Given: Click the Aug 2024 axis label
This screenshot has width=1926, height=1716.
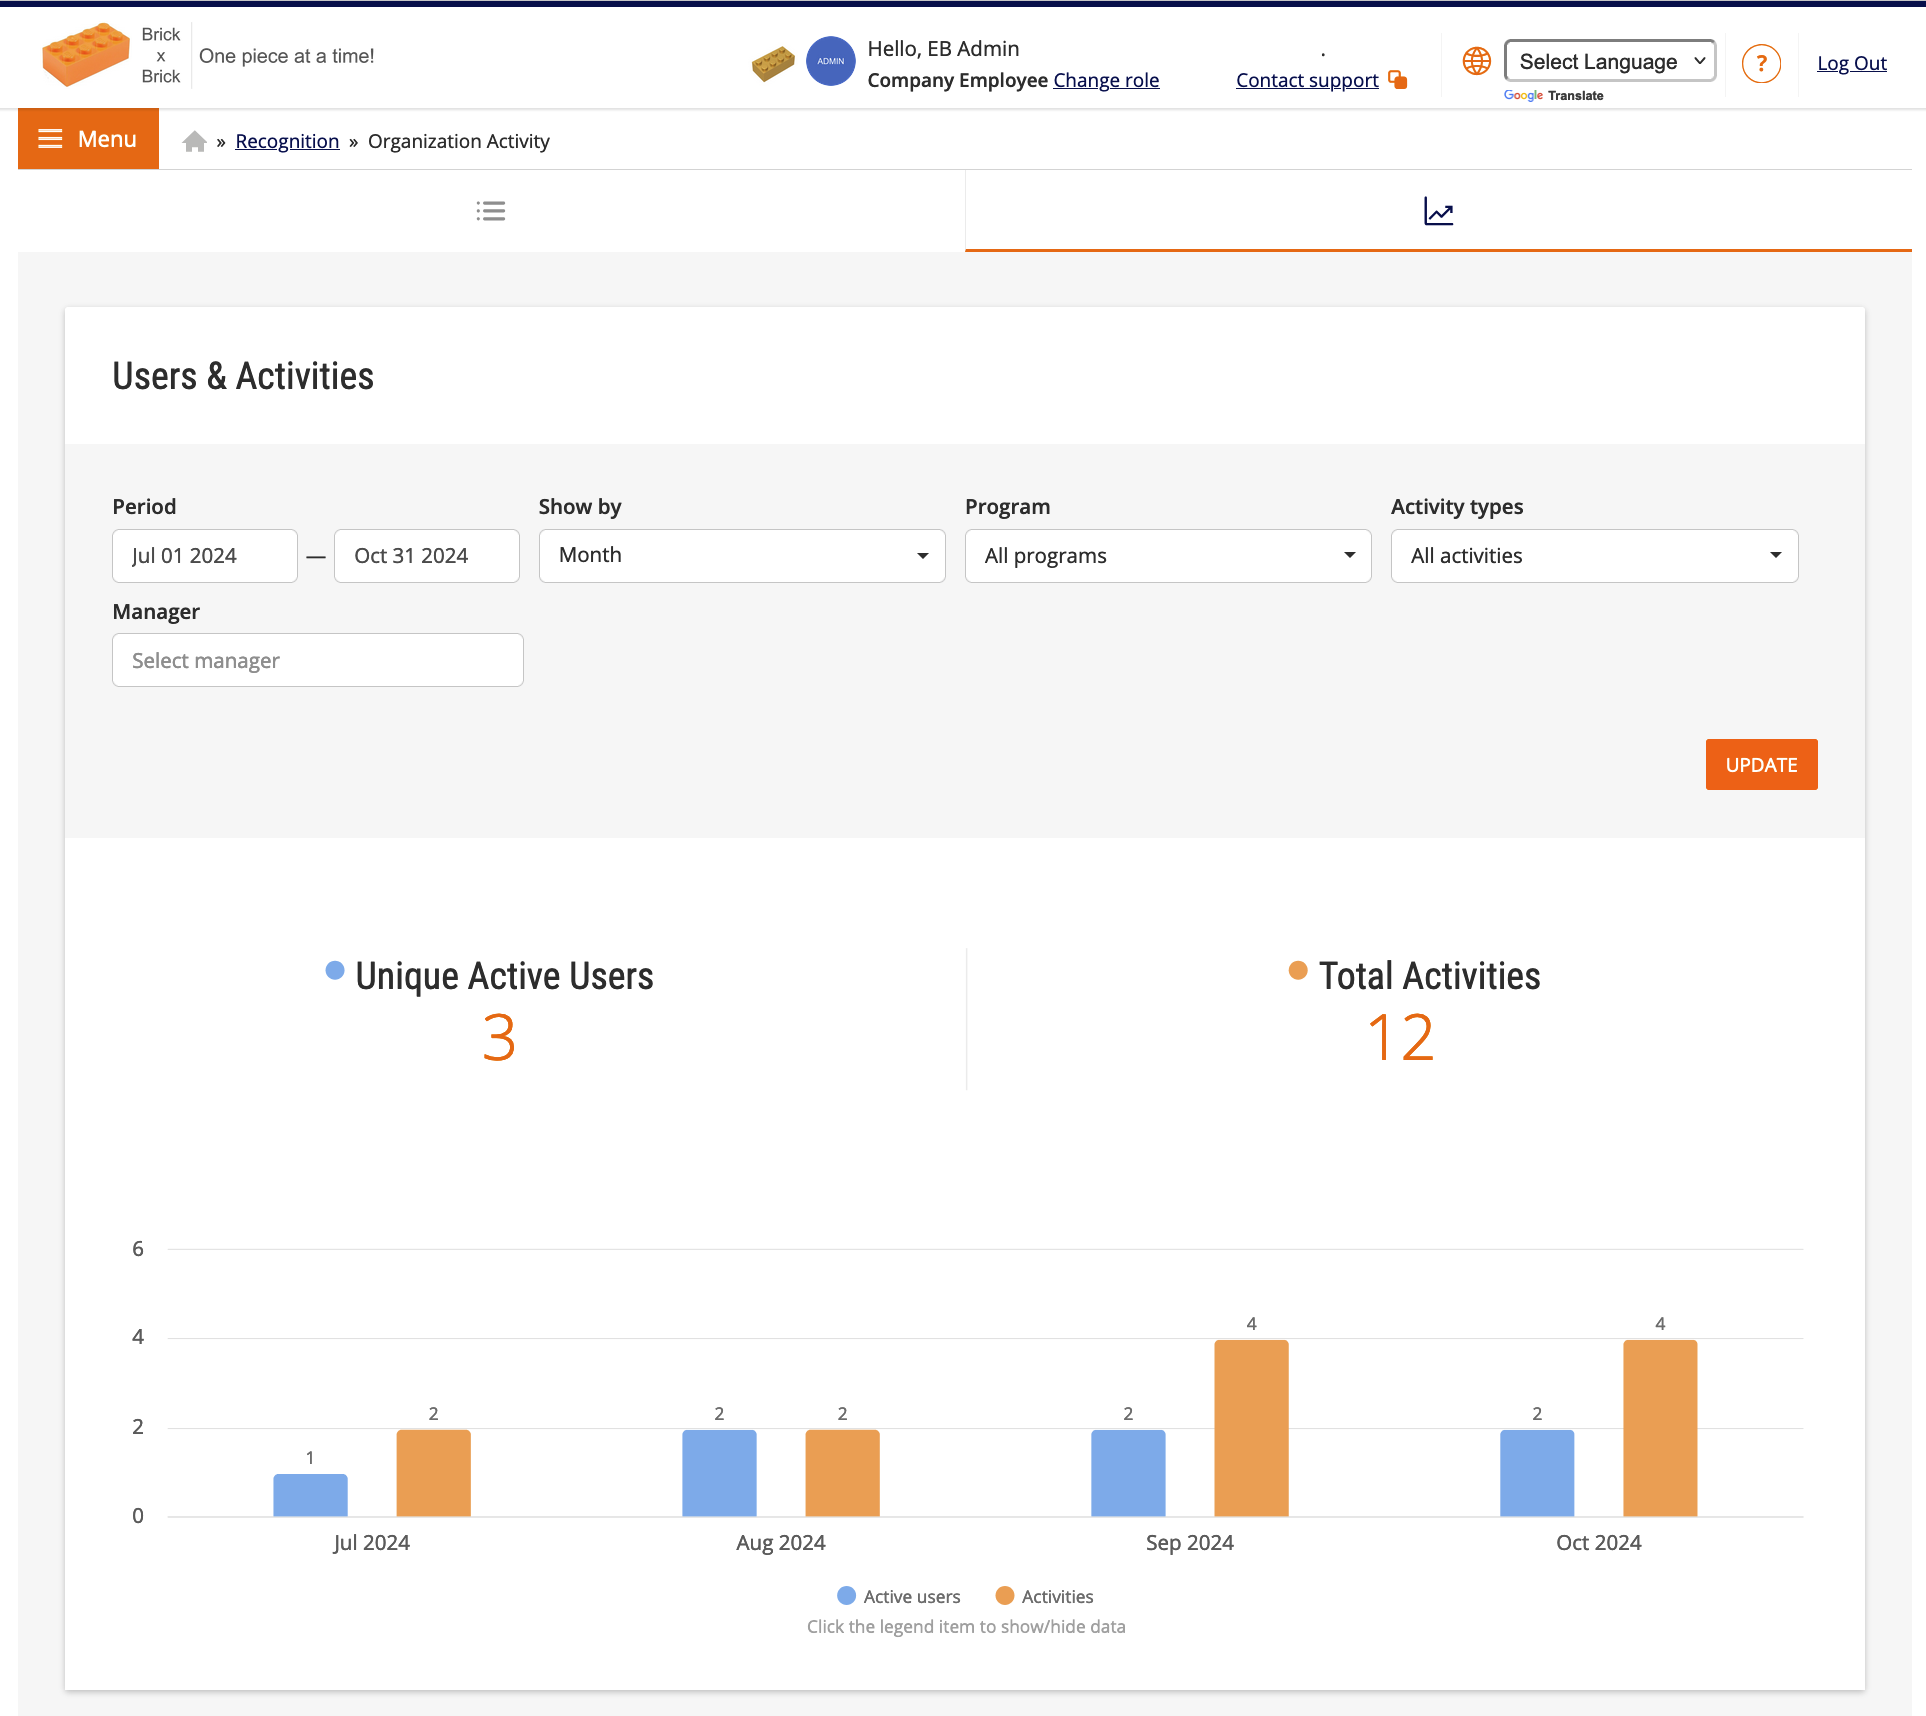Looking at the screenshot, I should pos(780,1543).
